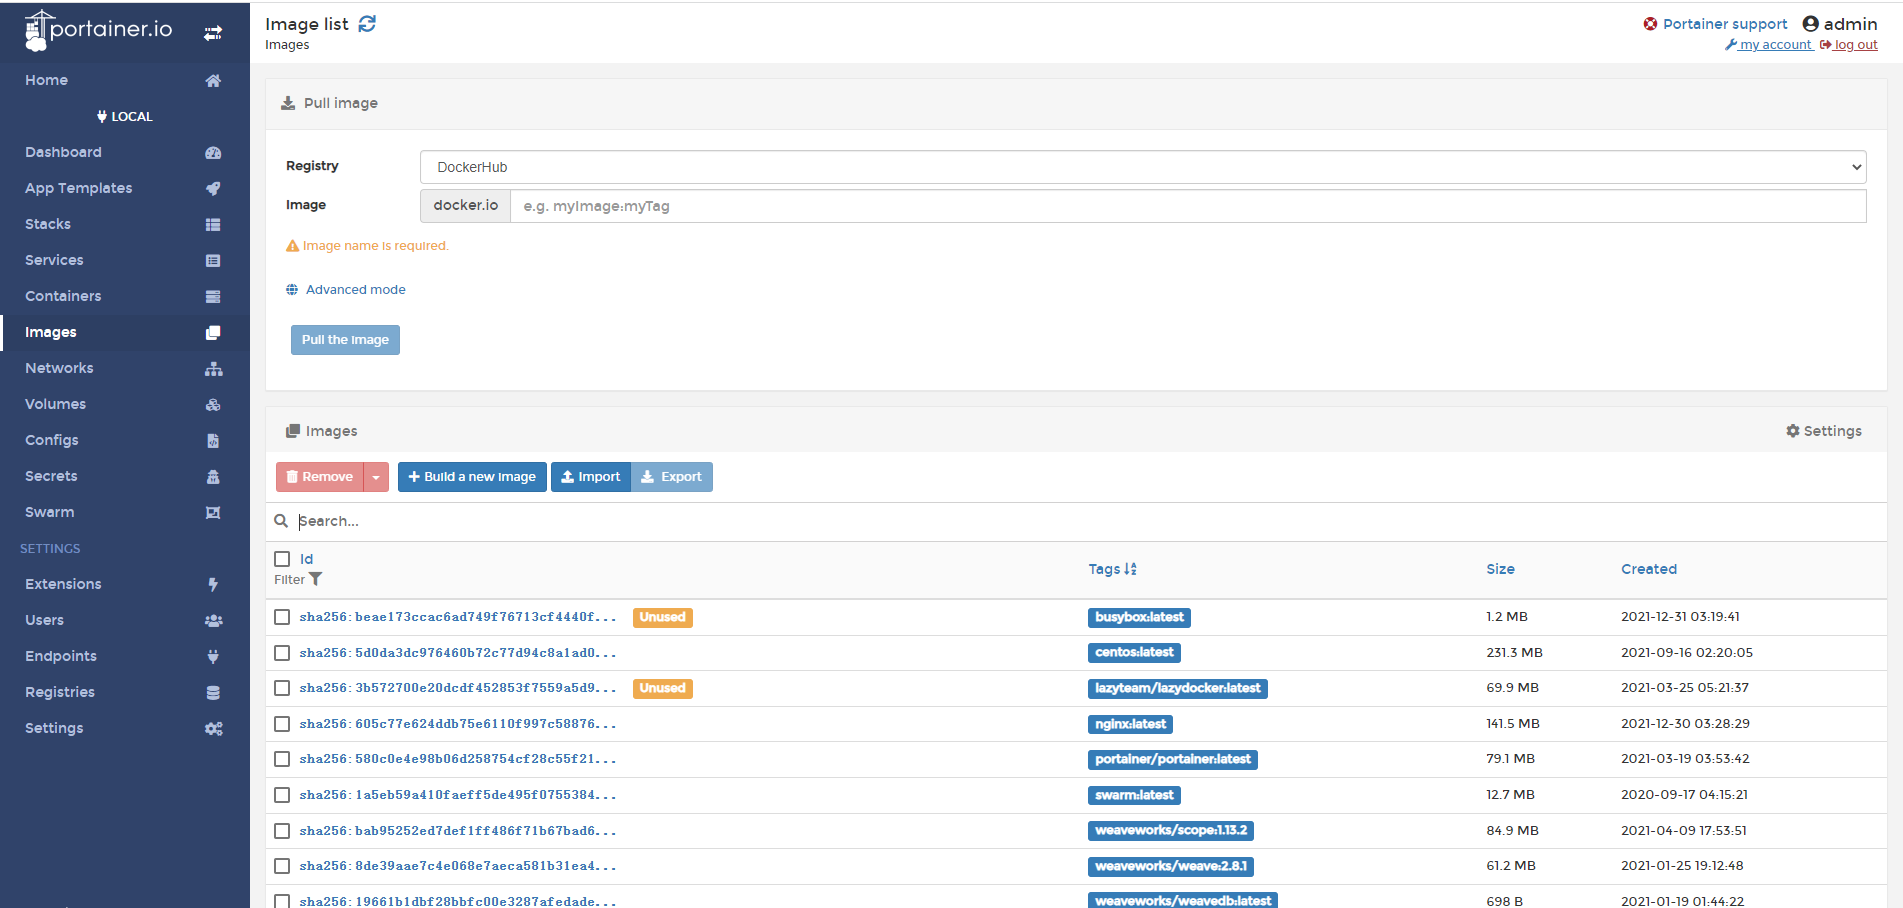Screen dimensions: 1903x908
Task: Check the centos:latest image row checkbox
Action: pyautogui.click(x=282, y=653)
